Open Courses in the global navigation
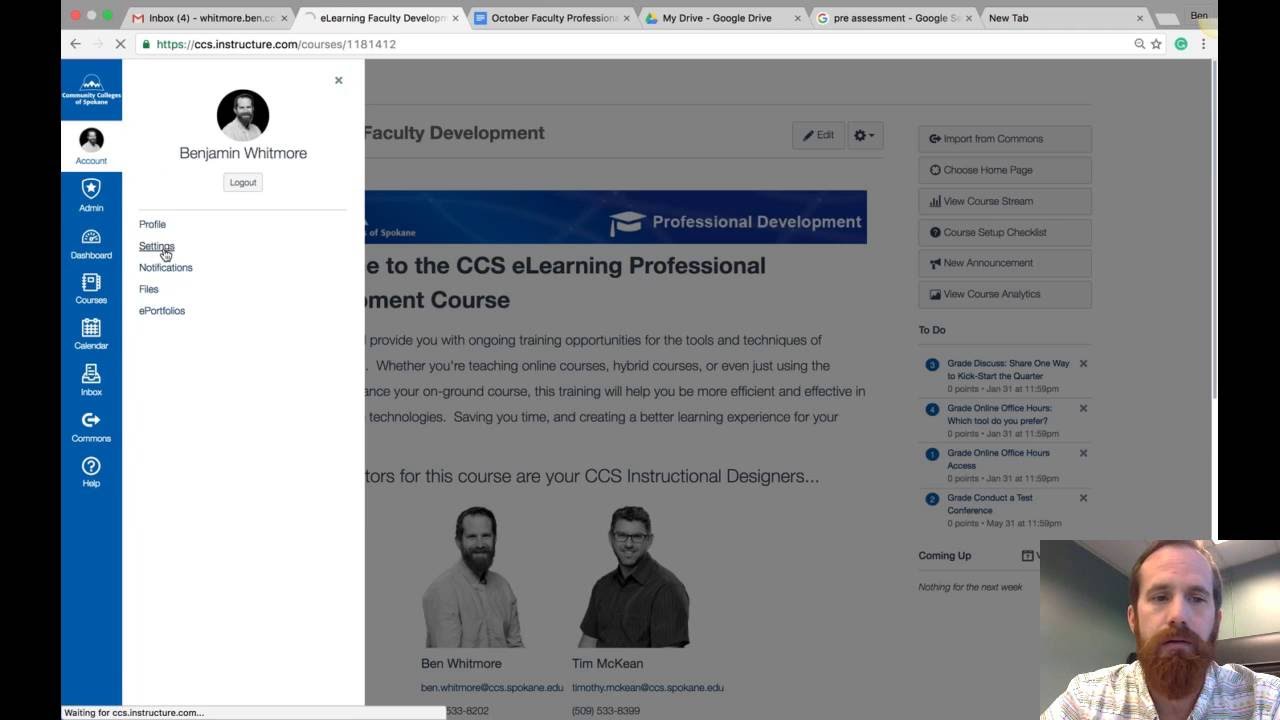Image resolution: width=1280 pixels, height=720 pixels. pos(91,289)
